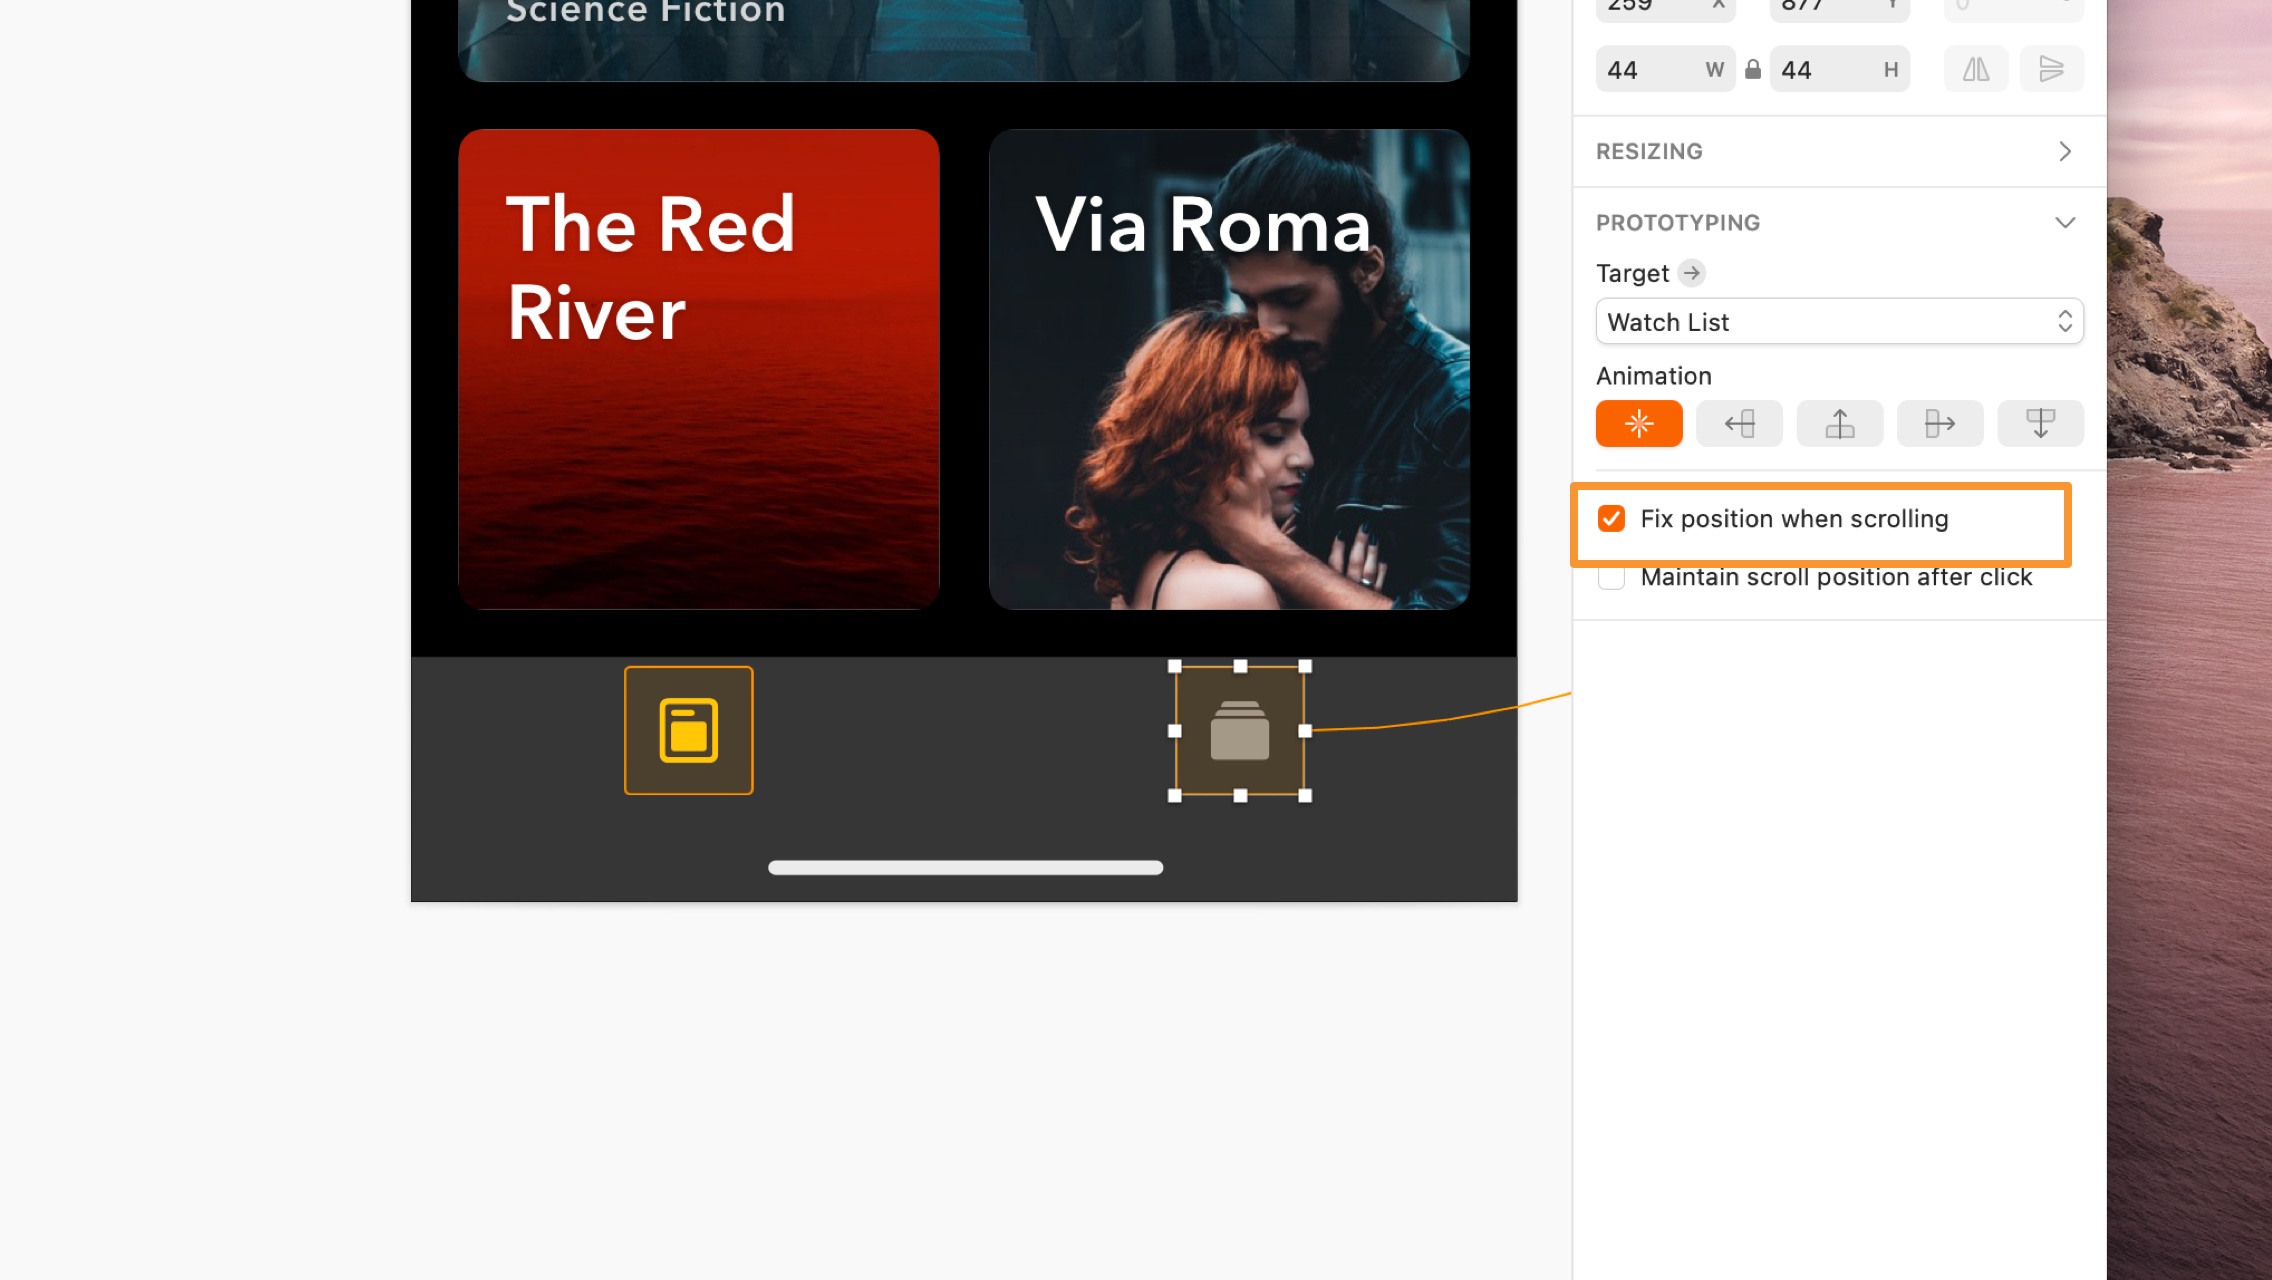Click the slide-down animation icon
The width and height of the screenshot is (2272, 1280).
tap(2038, 423)
